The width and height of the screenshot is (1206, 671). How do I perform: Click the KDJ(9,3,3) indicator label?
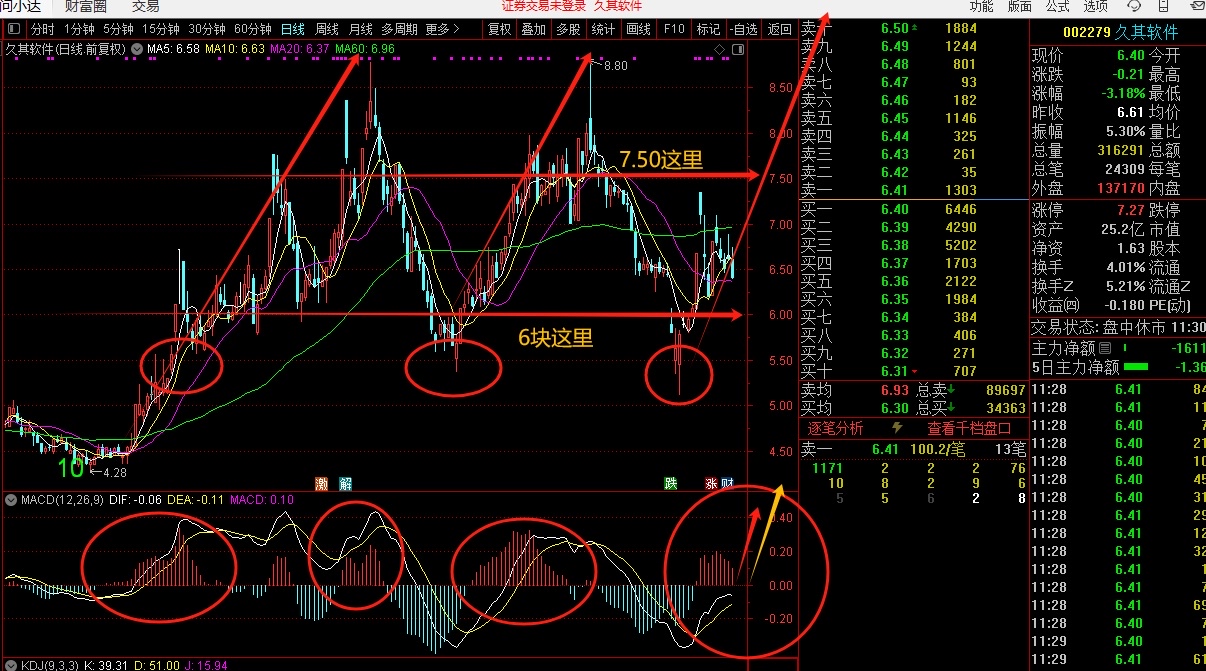point(51,664)
